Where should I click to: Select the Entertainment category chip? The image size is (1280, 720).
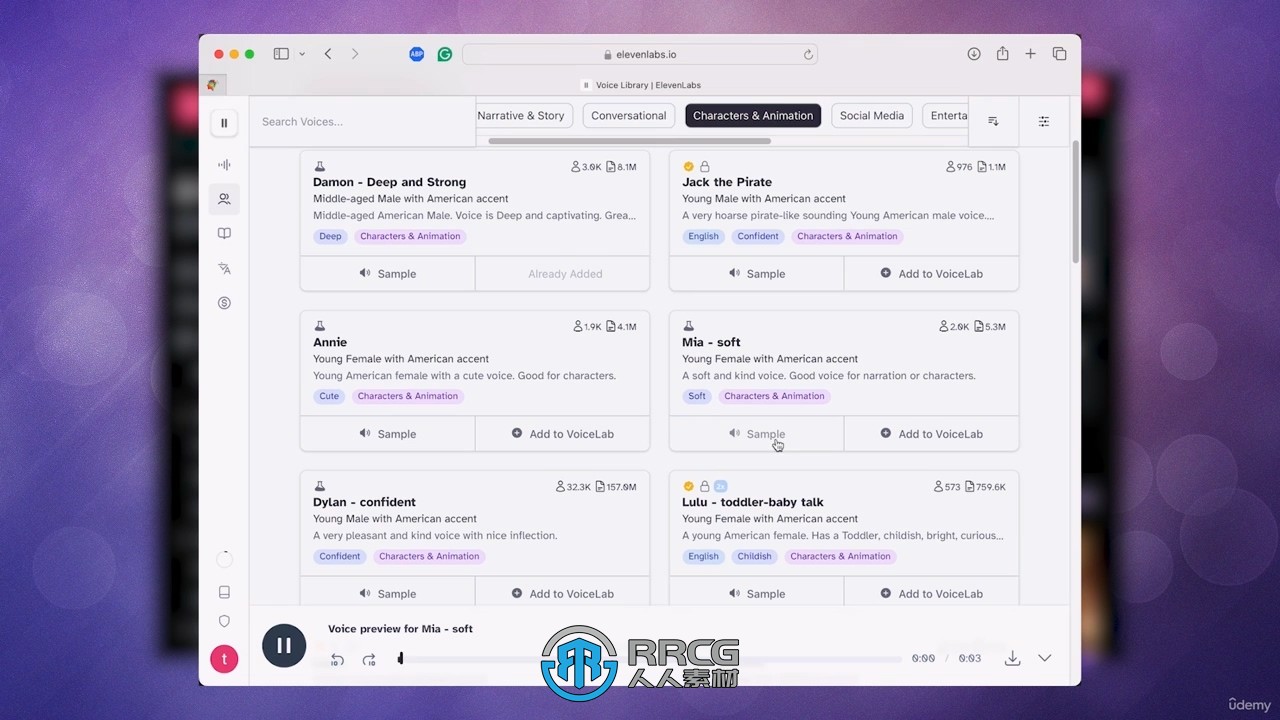pos(946,116)
